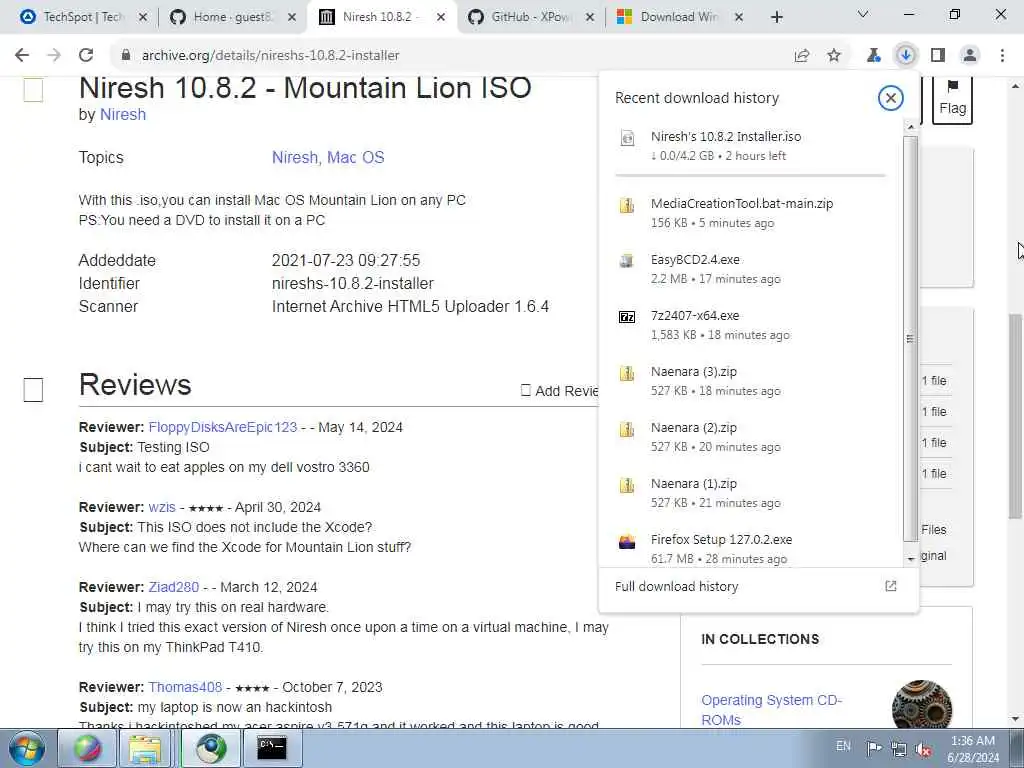This screenshot has height=768, width=1024.
Task: Close the Download Win tab
Action: (x=739, y=17)
